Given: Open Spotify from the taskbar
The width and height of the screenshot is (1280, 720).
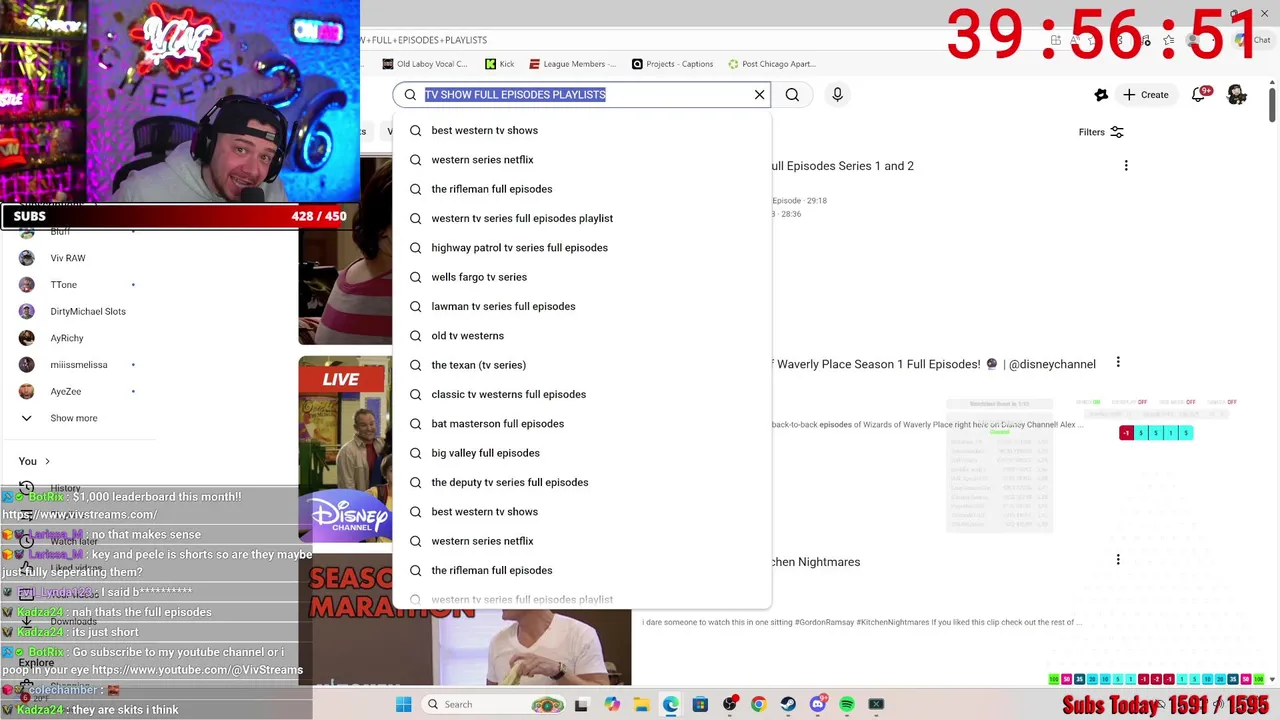Looking at the screenshot, I should tap(847, 704).
